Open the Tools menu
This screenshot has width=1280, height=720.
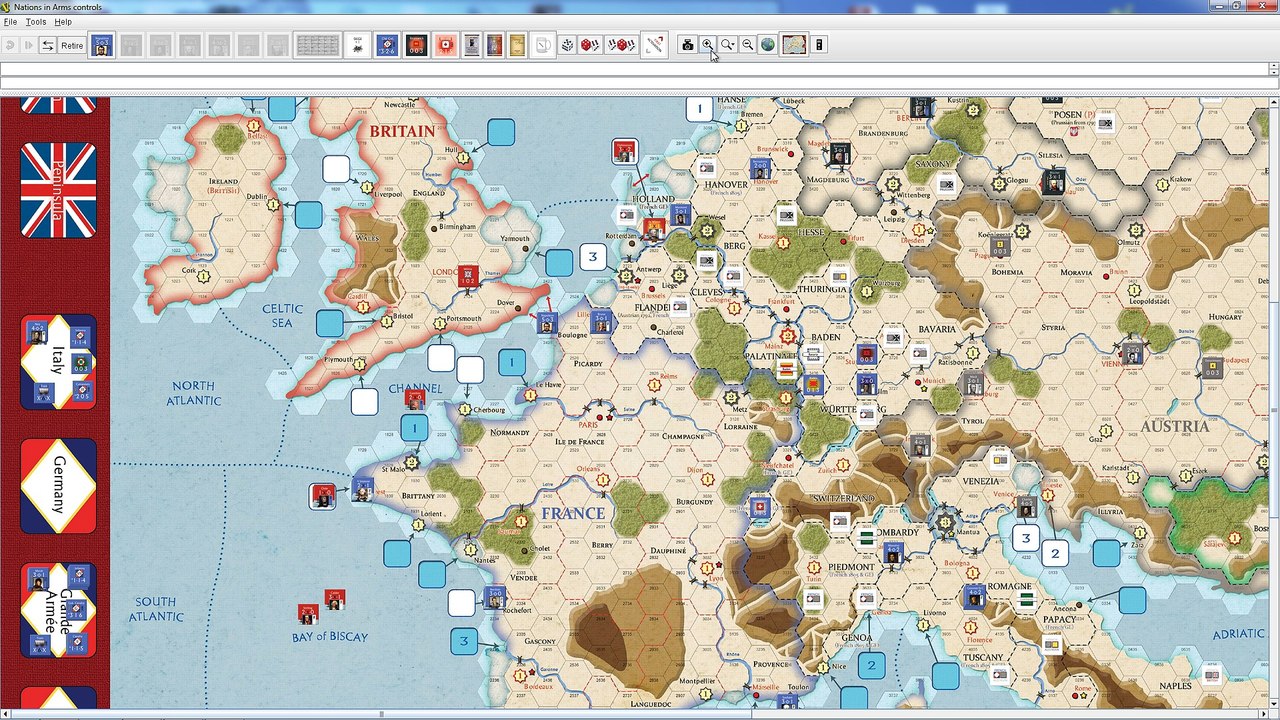pyautogui.click(x=36, y=21)
